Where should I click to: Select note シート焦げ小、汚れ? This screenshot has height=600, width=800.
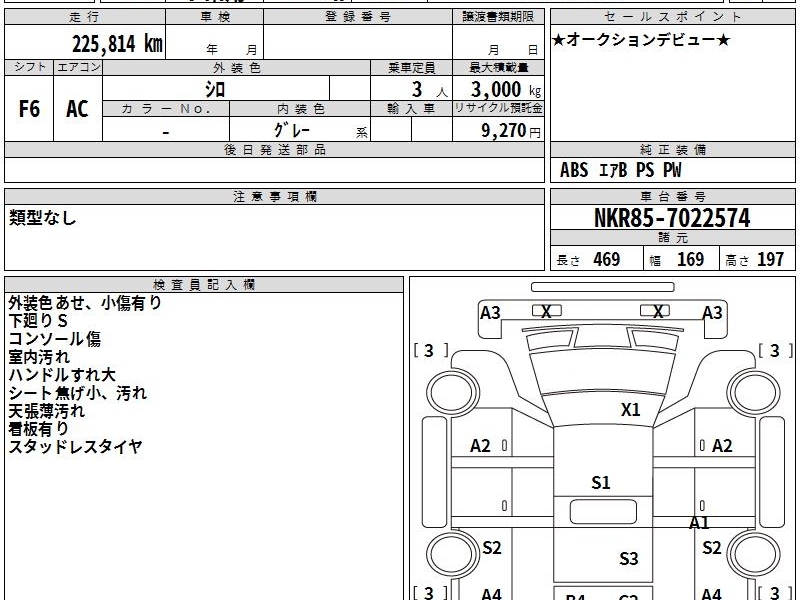point(78,392)
